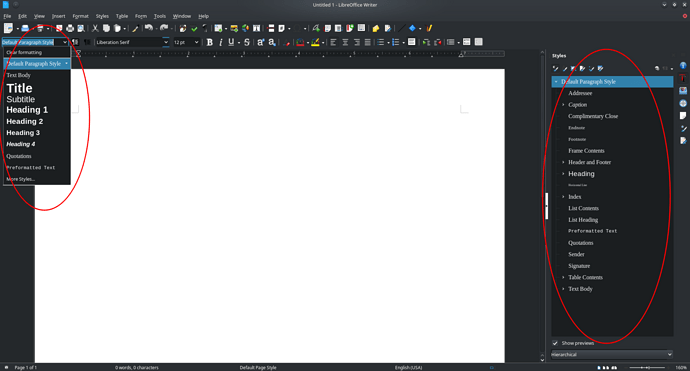Open the Hierarchical filter dropdown
The height and width of the screenshot is (371, 690).
[x=612, y=354]
